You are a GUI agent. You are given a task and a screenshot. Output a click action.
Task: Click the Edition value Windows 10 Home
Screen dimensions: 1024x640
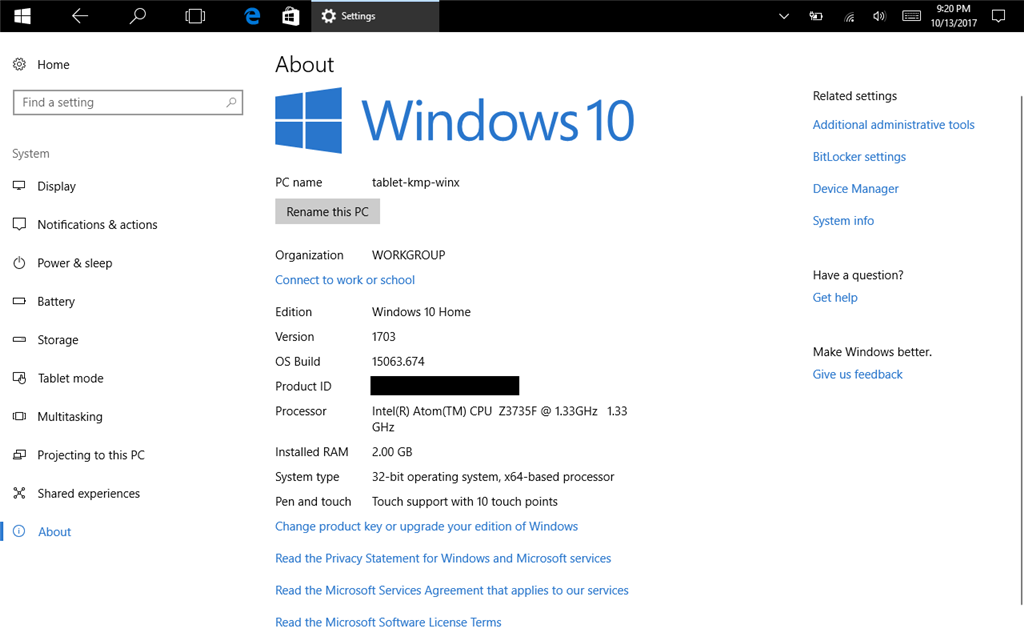tap(421, 312)
